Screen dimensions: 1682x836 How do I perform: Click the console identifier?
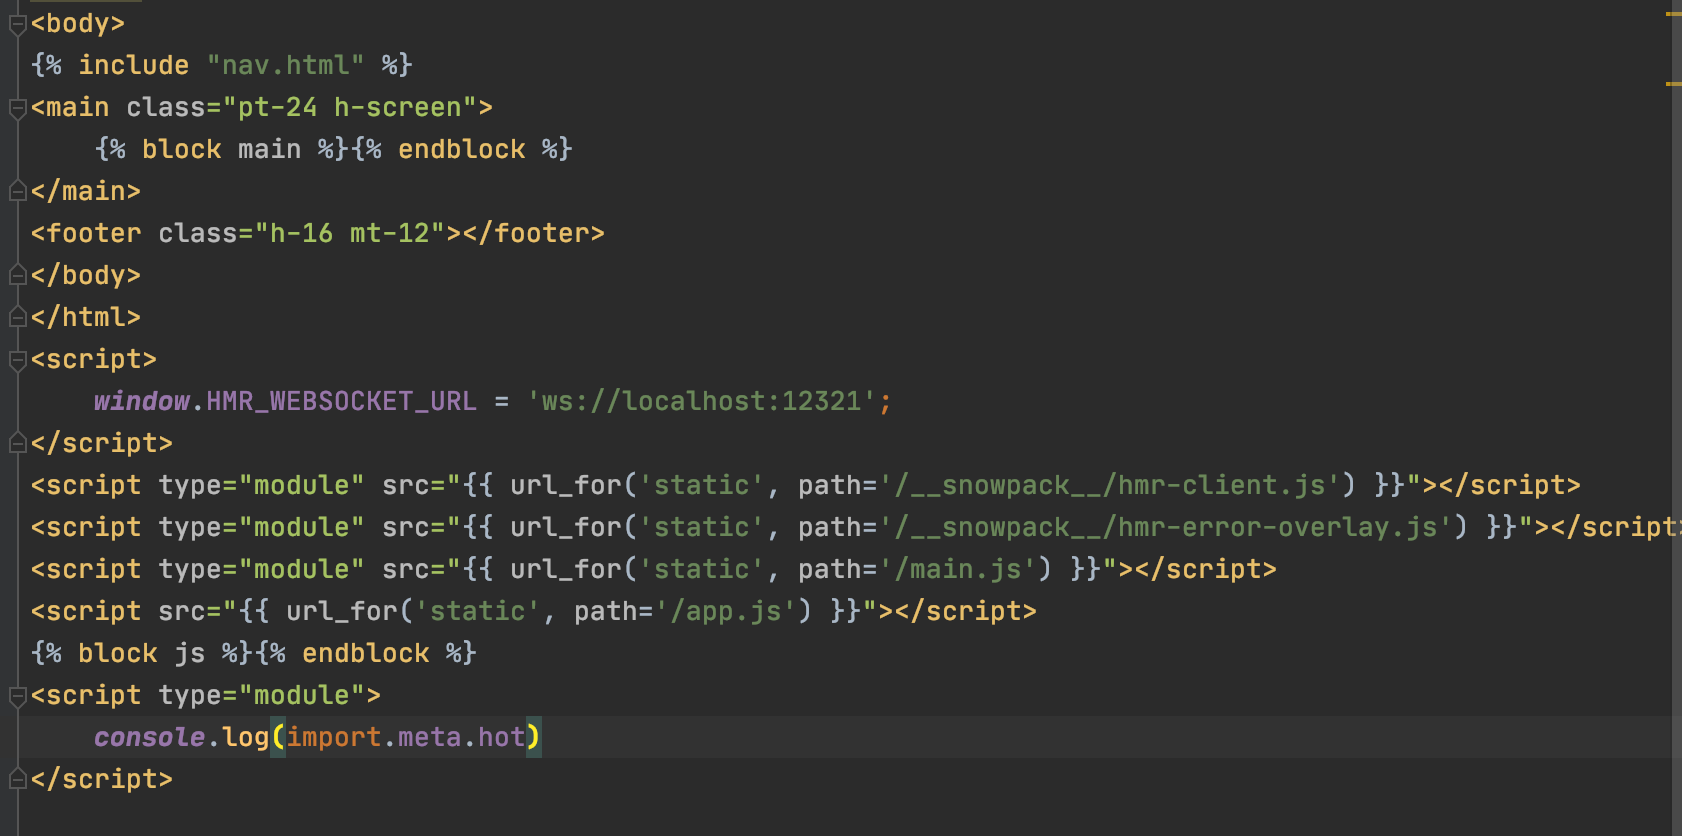click(150, 737)
